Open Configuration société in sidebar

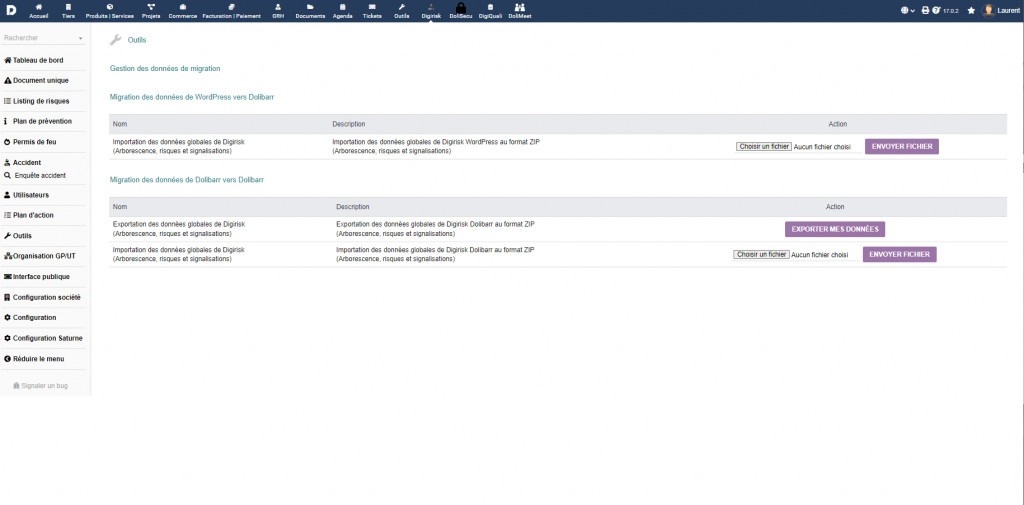tap(42, 297)
